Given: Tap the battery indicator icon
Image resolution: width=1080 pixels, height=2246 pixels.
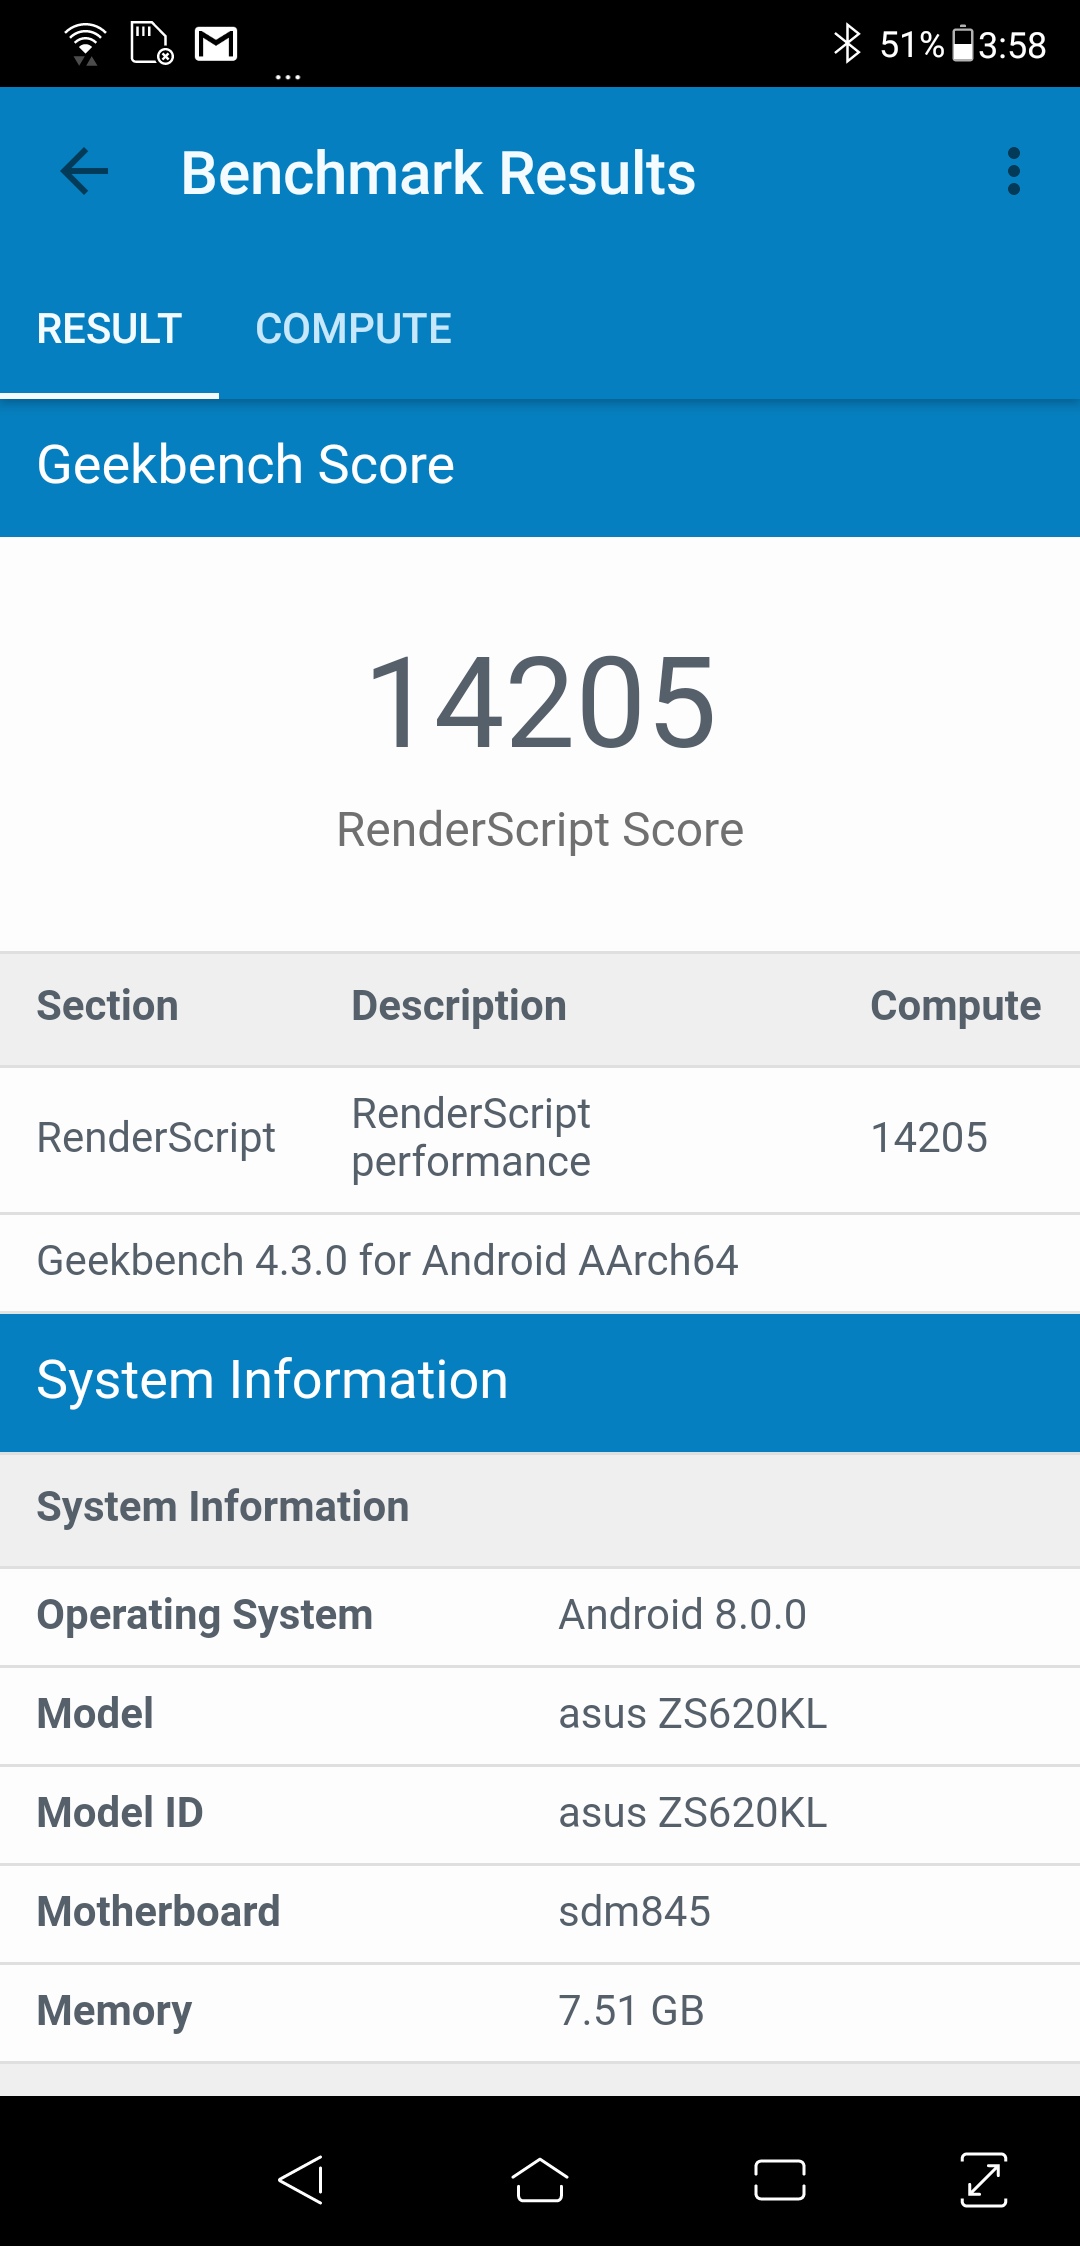Looking at the screenshot, I should [962, 44].
